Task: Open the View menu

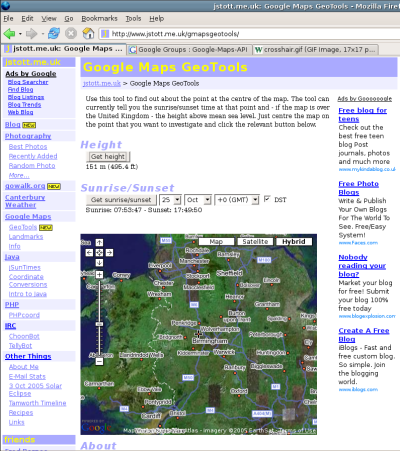Action: (x=49, y=18)
